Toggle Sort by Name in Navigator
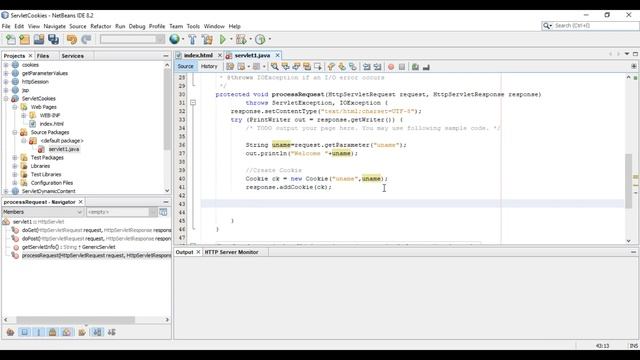 [97, 332]
